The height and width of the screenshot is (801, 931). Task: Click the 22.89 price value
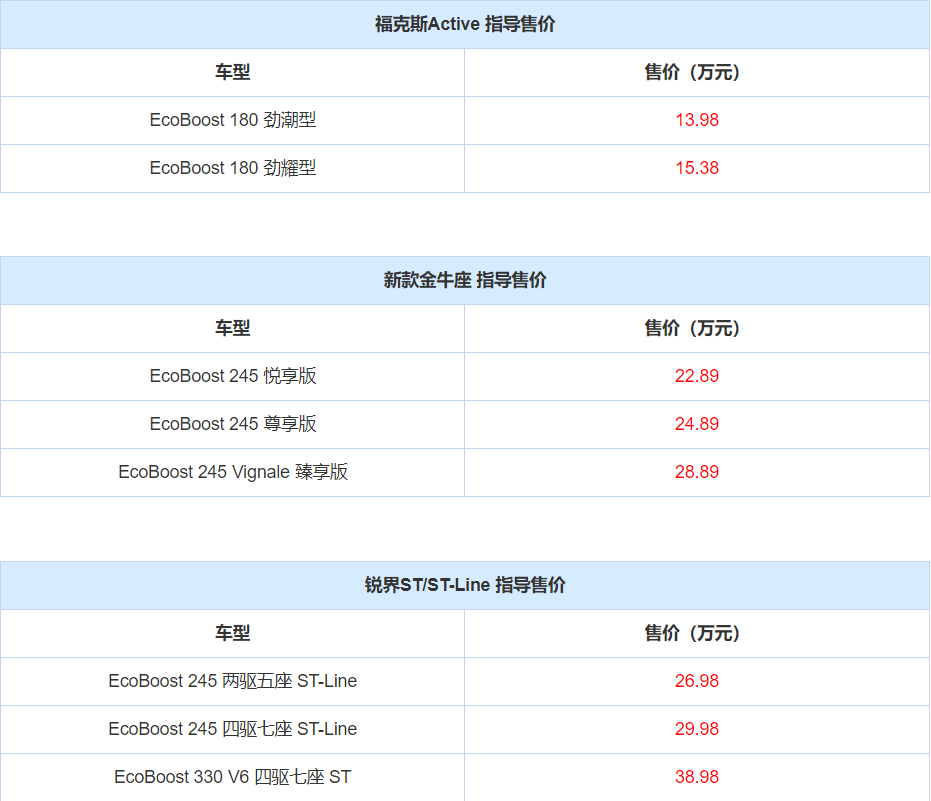[x=697, y=376]
